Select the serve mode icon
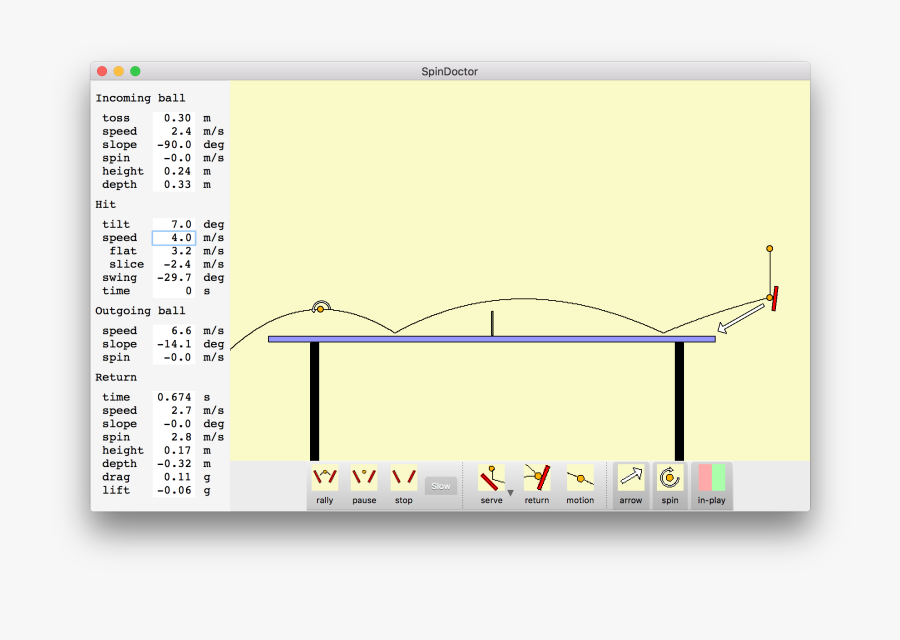This screenshot has height=640, width=900. pyautogui.click(x=490, y=480)
